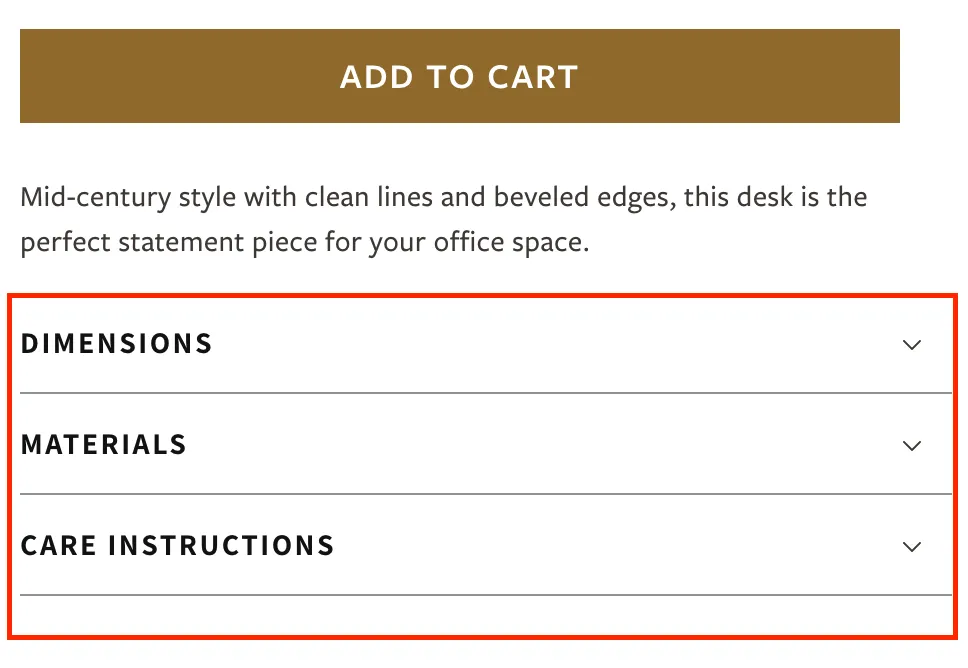Select the MATERIALS accordion label
The width and height of the screenshot is (968, 668).
pyautogui.click(x=104, y=445)
